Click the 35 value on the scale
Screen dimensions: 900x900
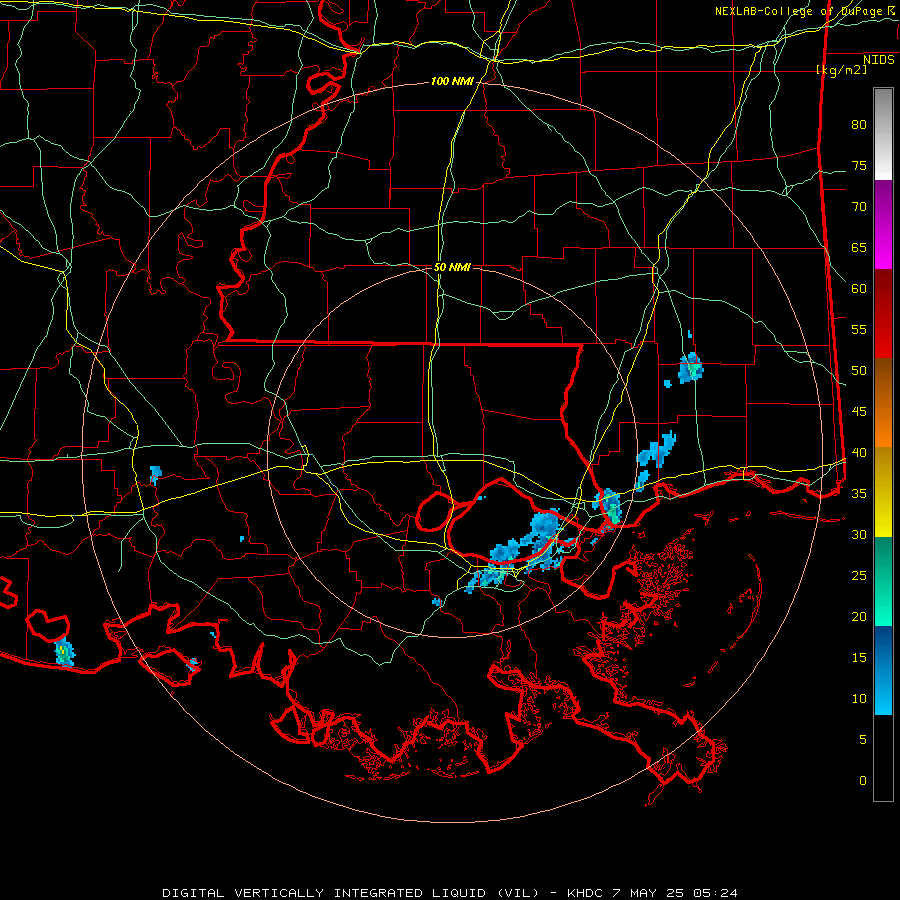(859, 494)
